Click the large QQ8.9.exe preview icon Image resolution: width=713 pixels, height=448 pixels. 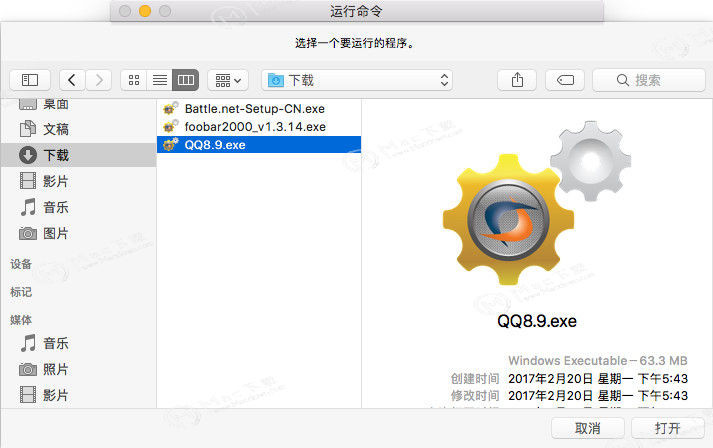point(537,202)
